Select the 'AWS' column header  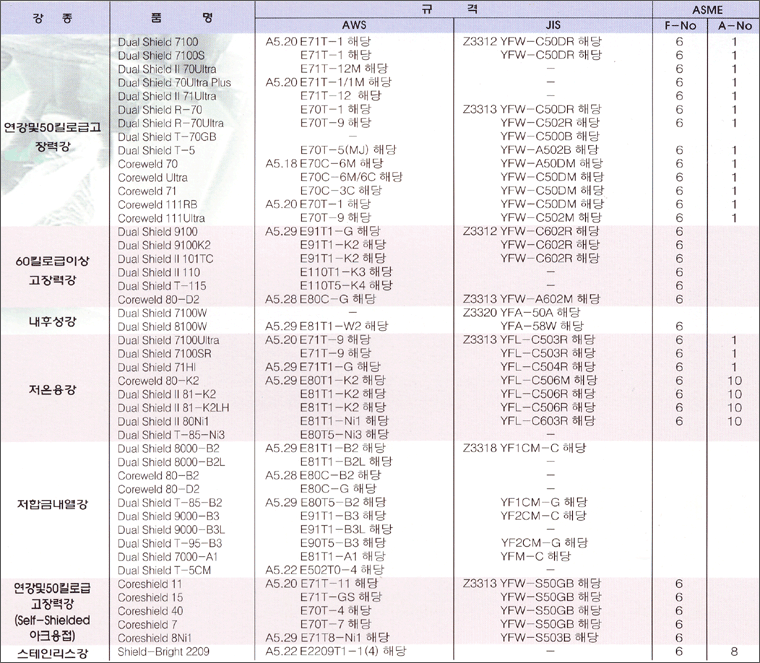tap(354, 25)
